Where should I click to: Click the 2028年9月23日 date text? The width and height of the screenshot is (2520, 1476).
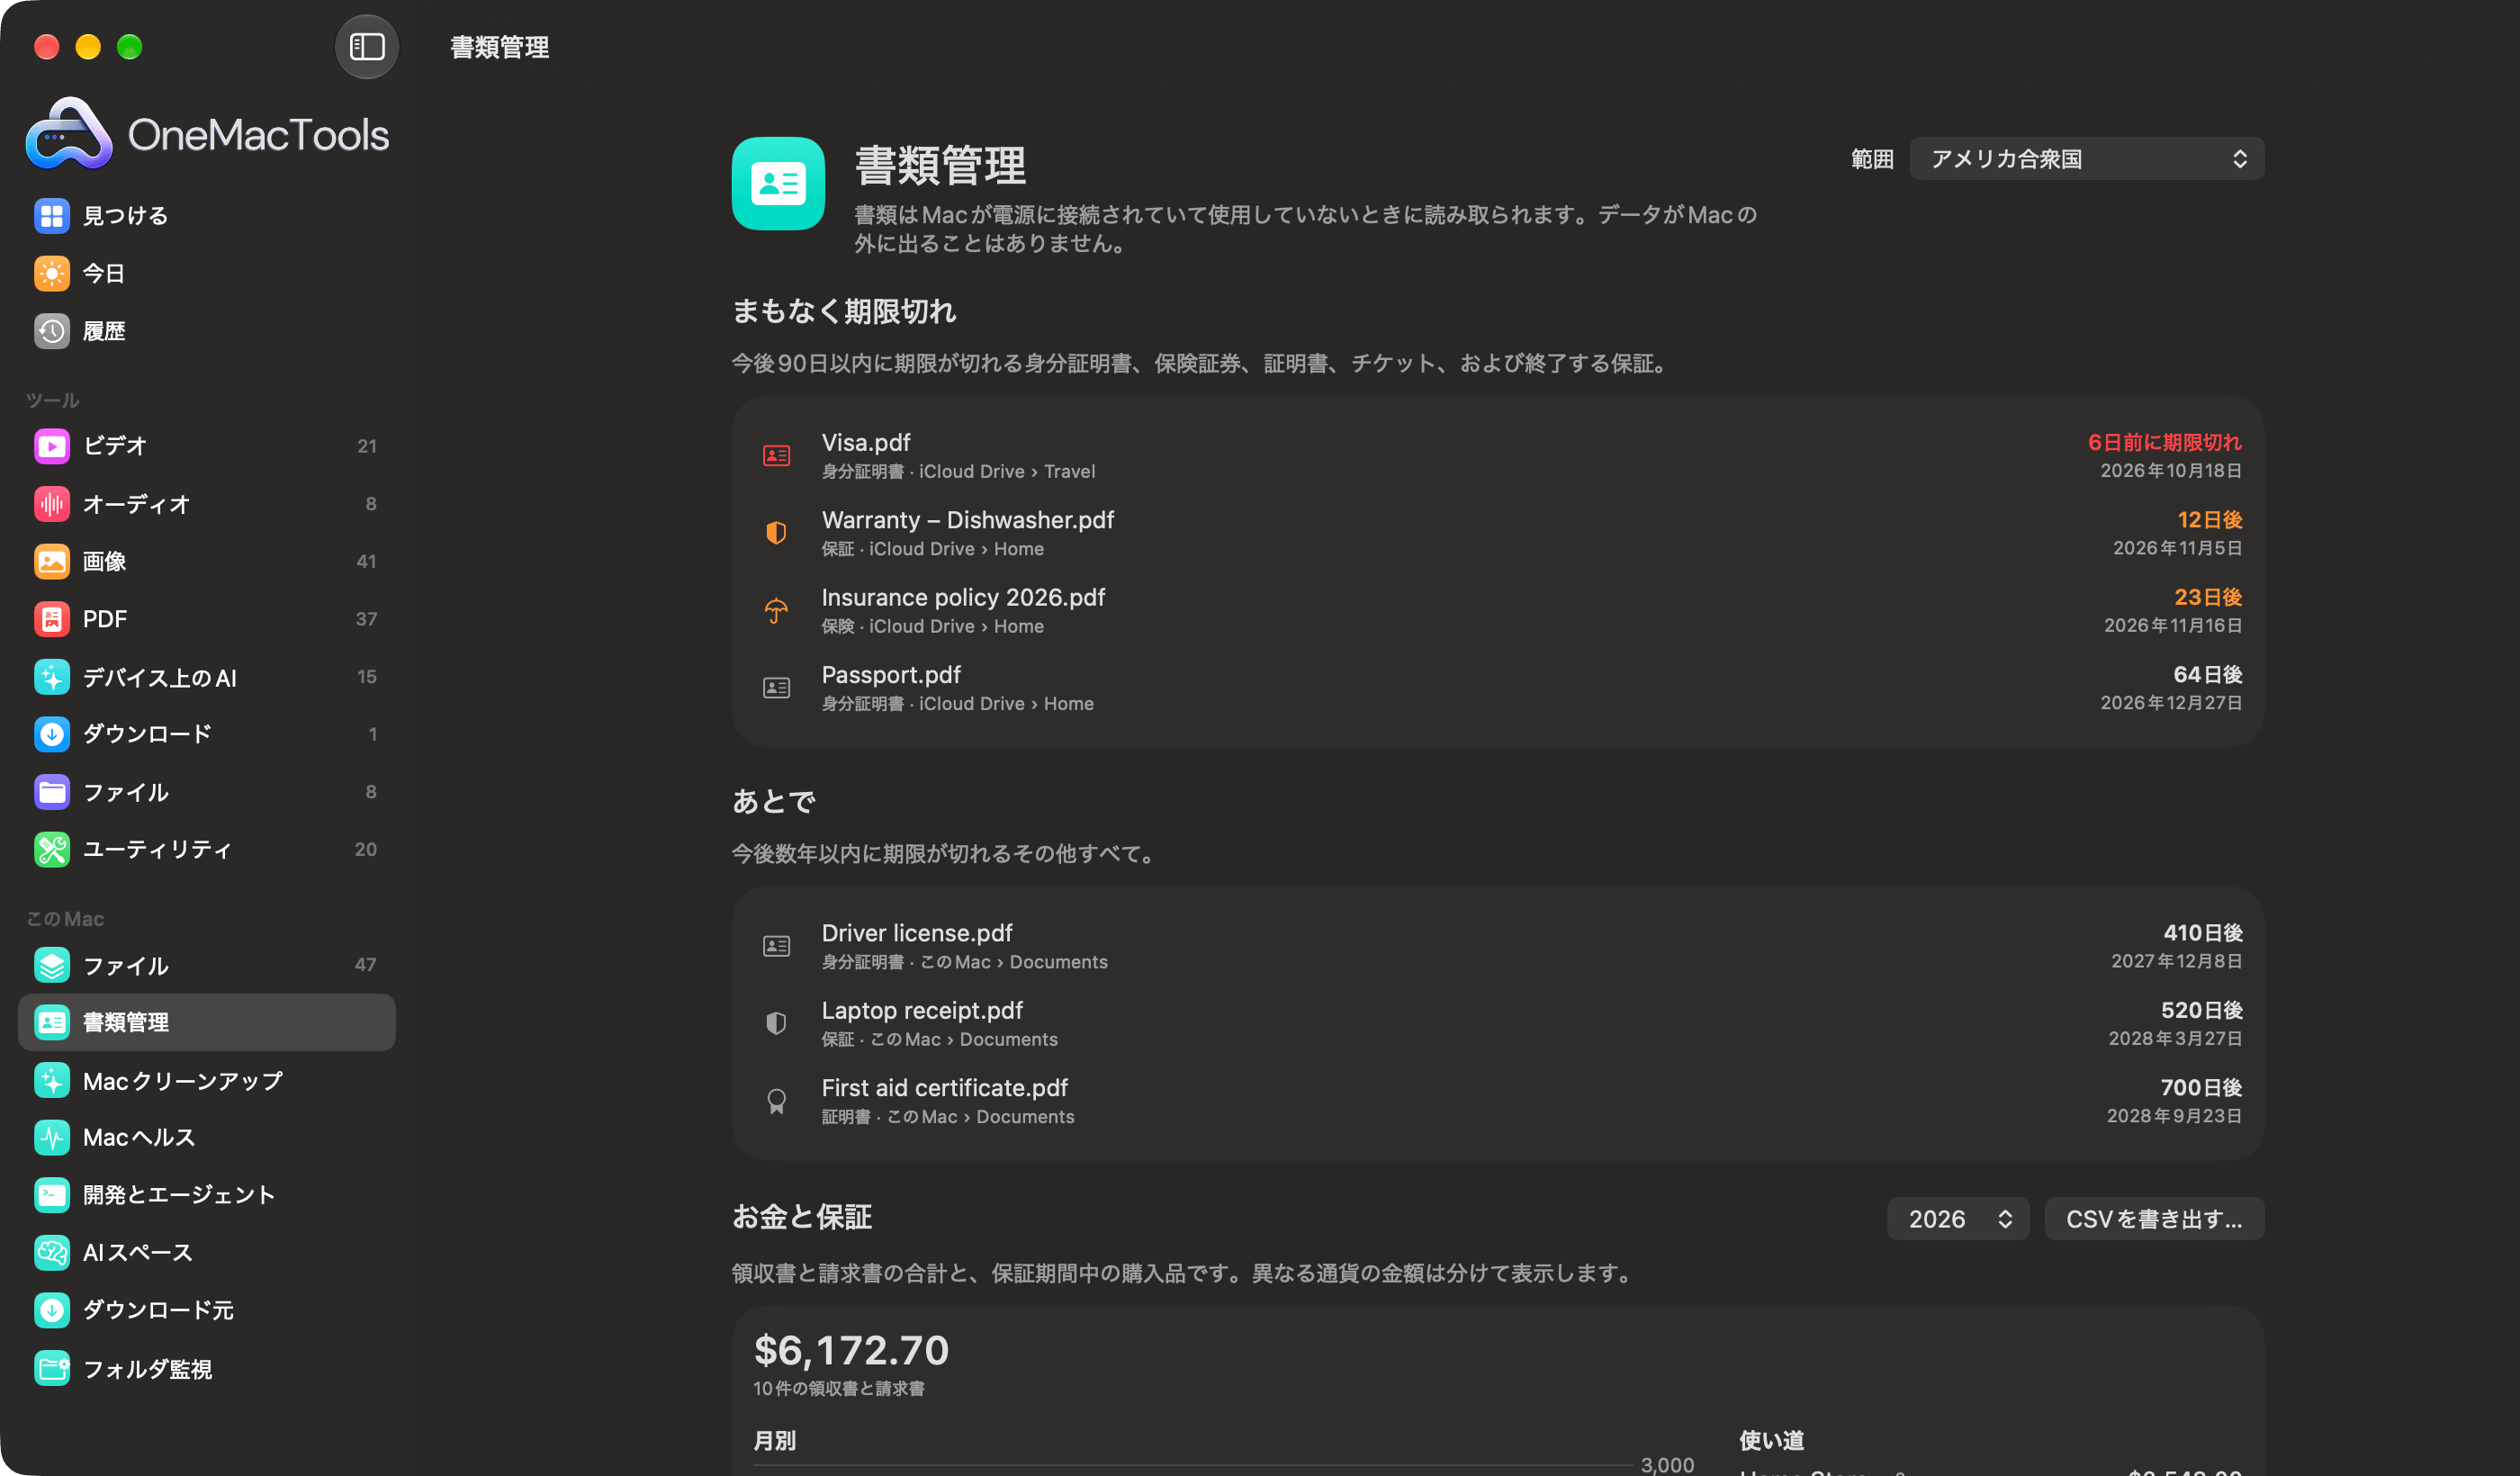pos(2174,1116)
